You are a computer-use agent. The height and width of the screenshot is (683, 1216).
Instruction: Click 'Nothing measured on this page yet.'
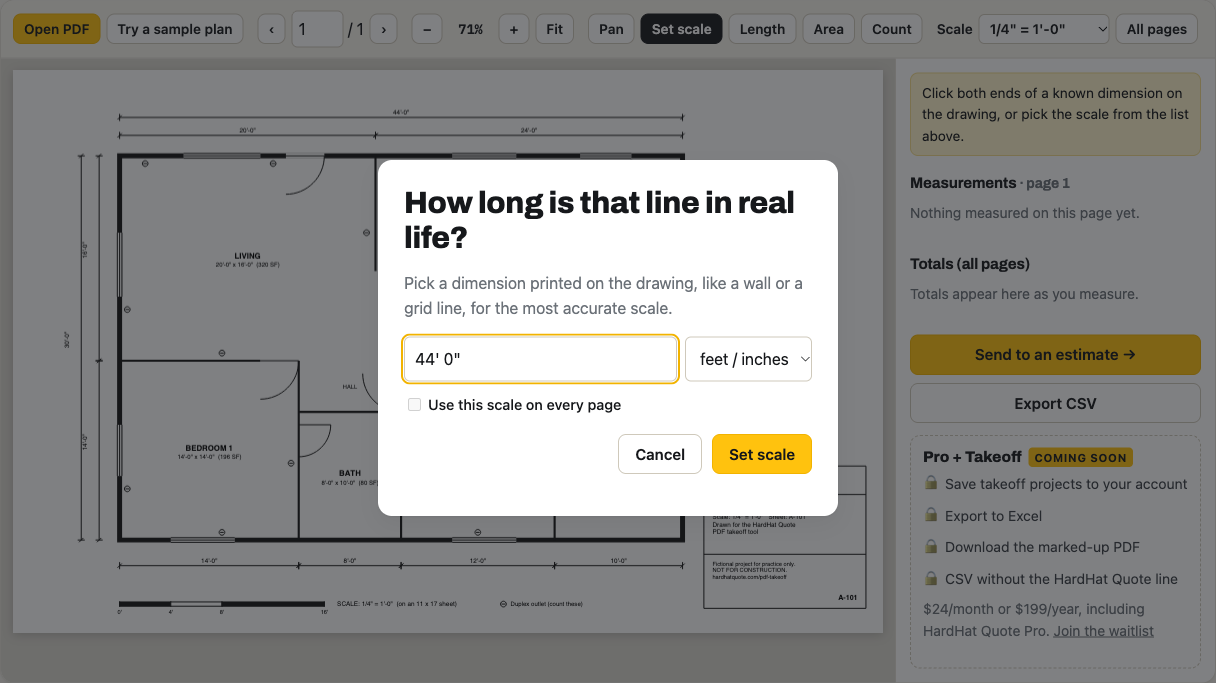[1024, 213]
